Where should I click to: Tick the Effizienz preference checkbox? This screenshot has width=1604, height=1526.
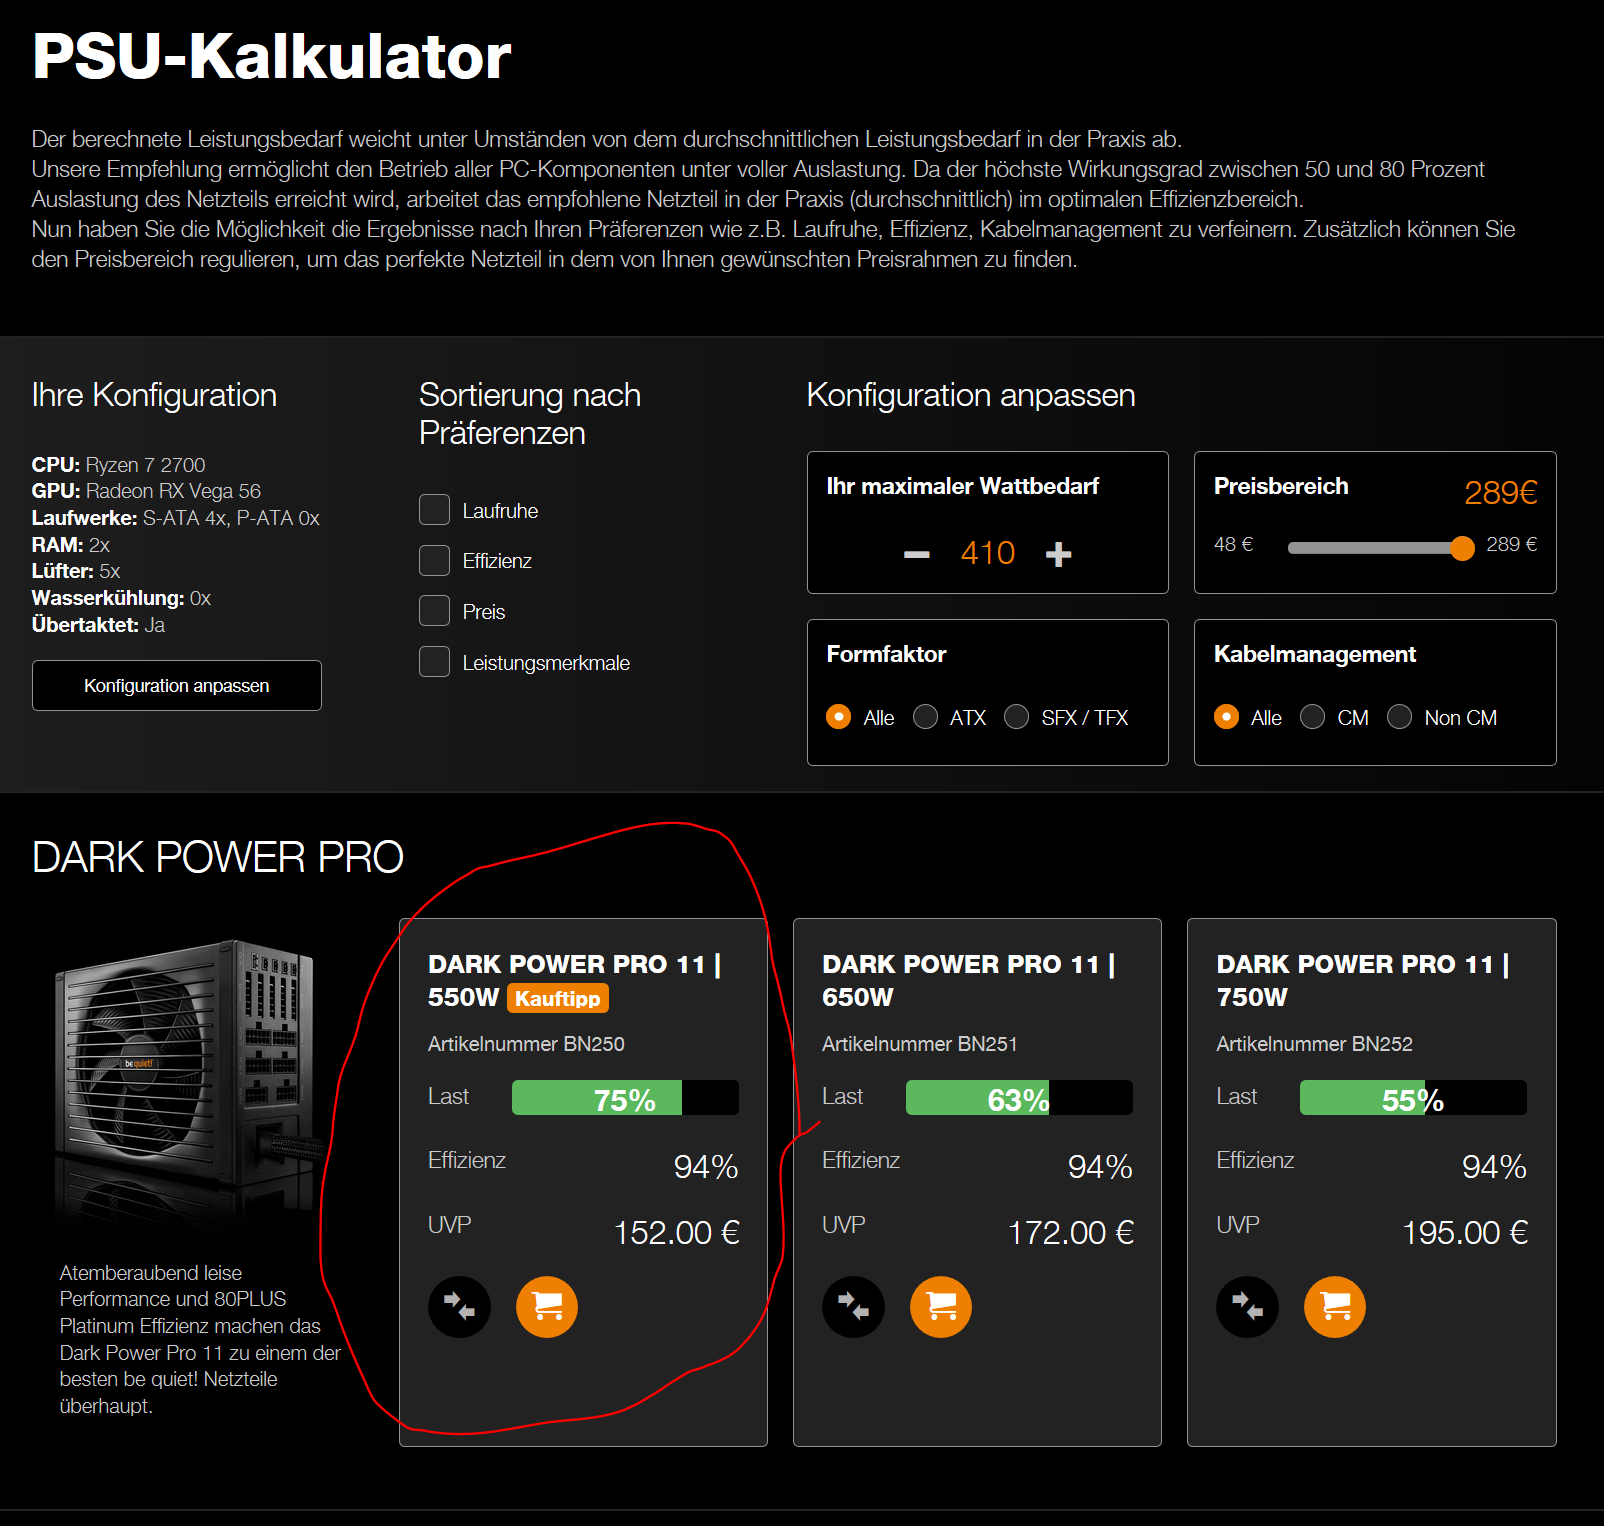pos(434,560)
